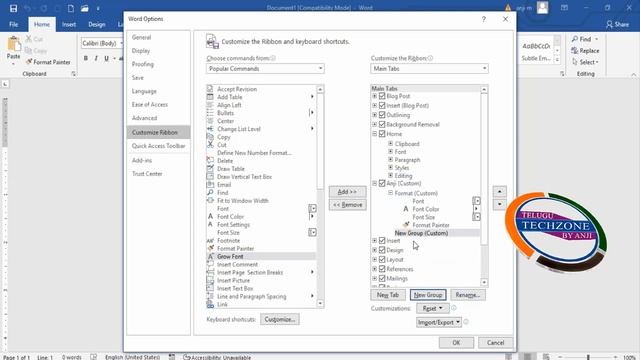The image size is (640, 360).
Task: Uncheck the Blog Post tab checkbox
Action: click(382, 96)
